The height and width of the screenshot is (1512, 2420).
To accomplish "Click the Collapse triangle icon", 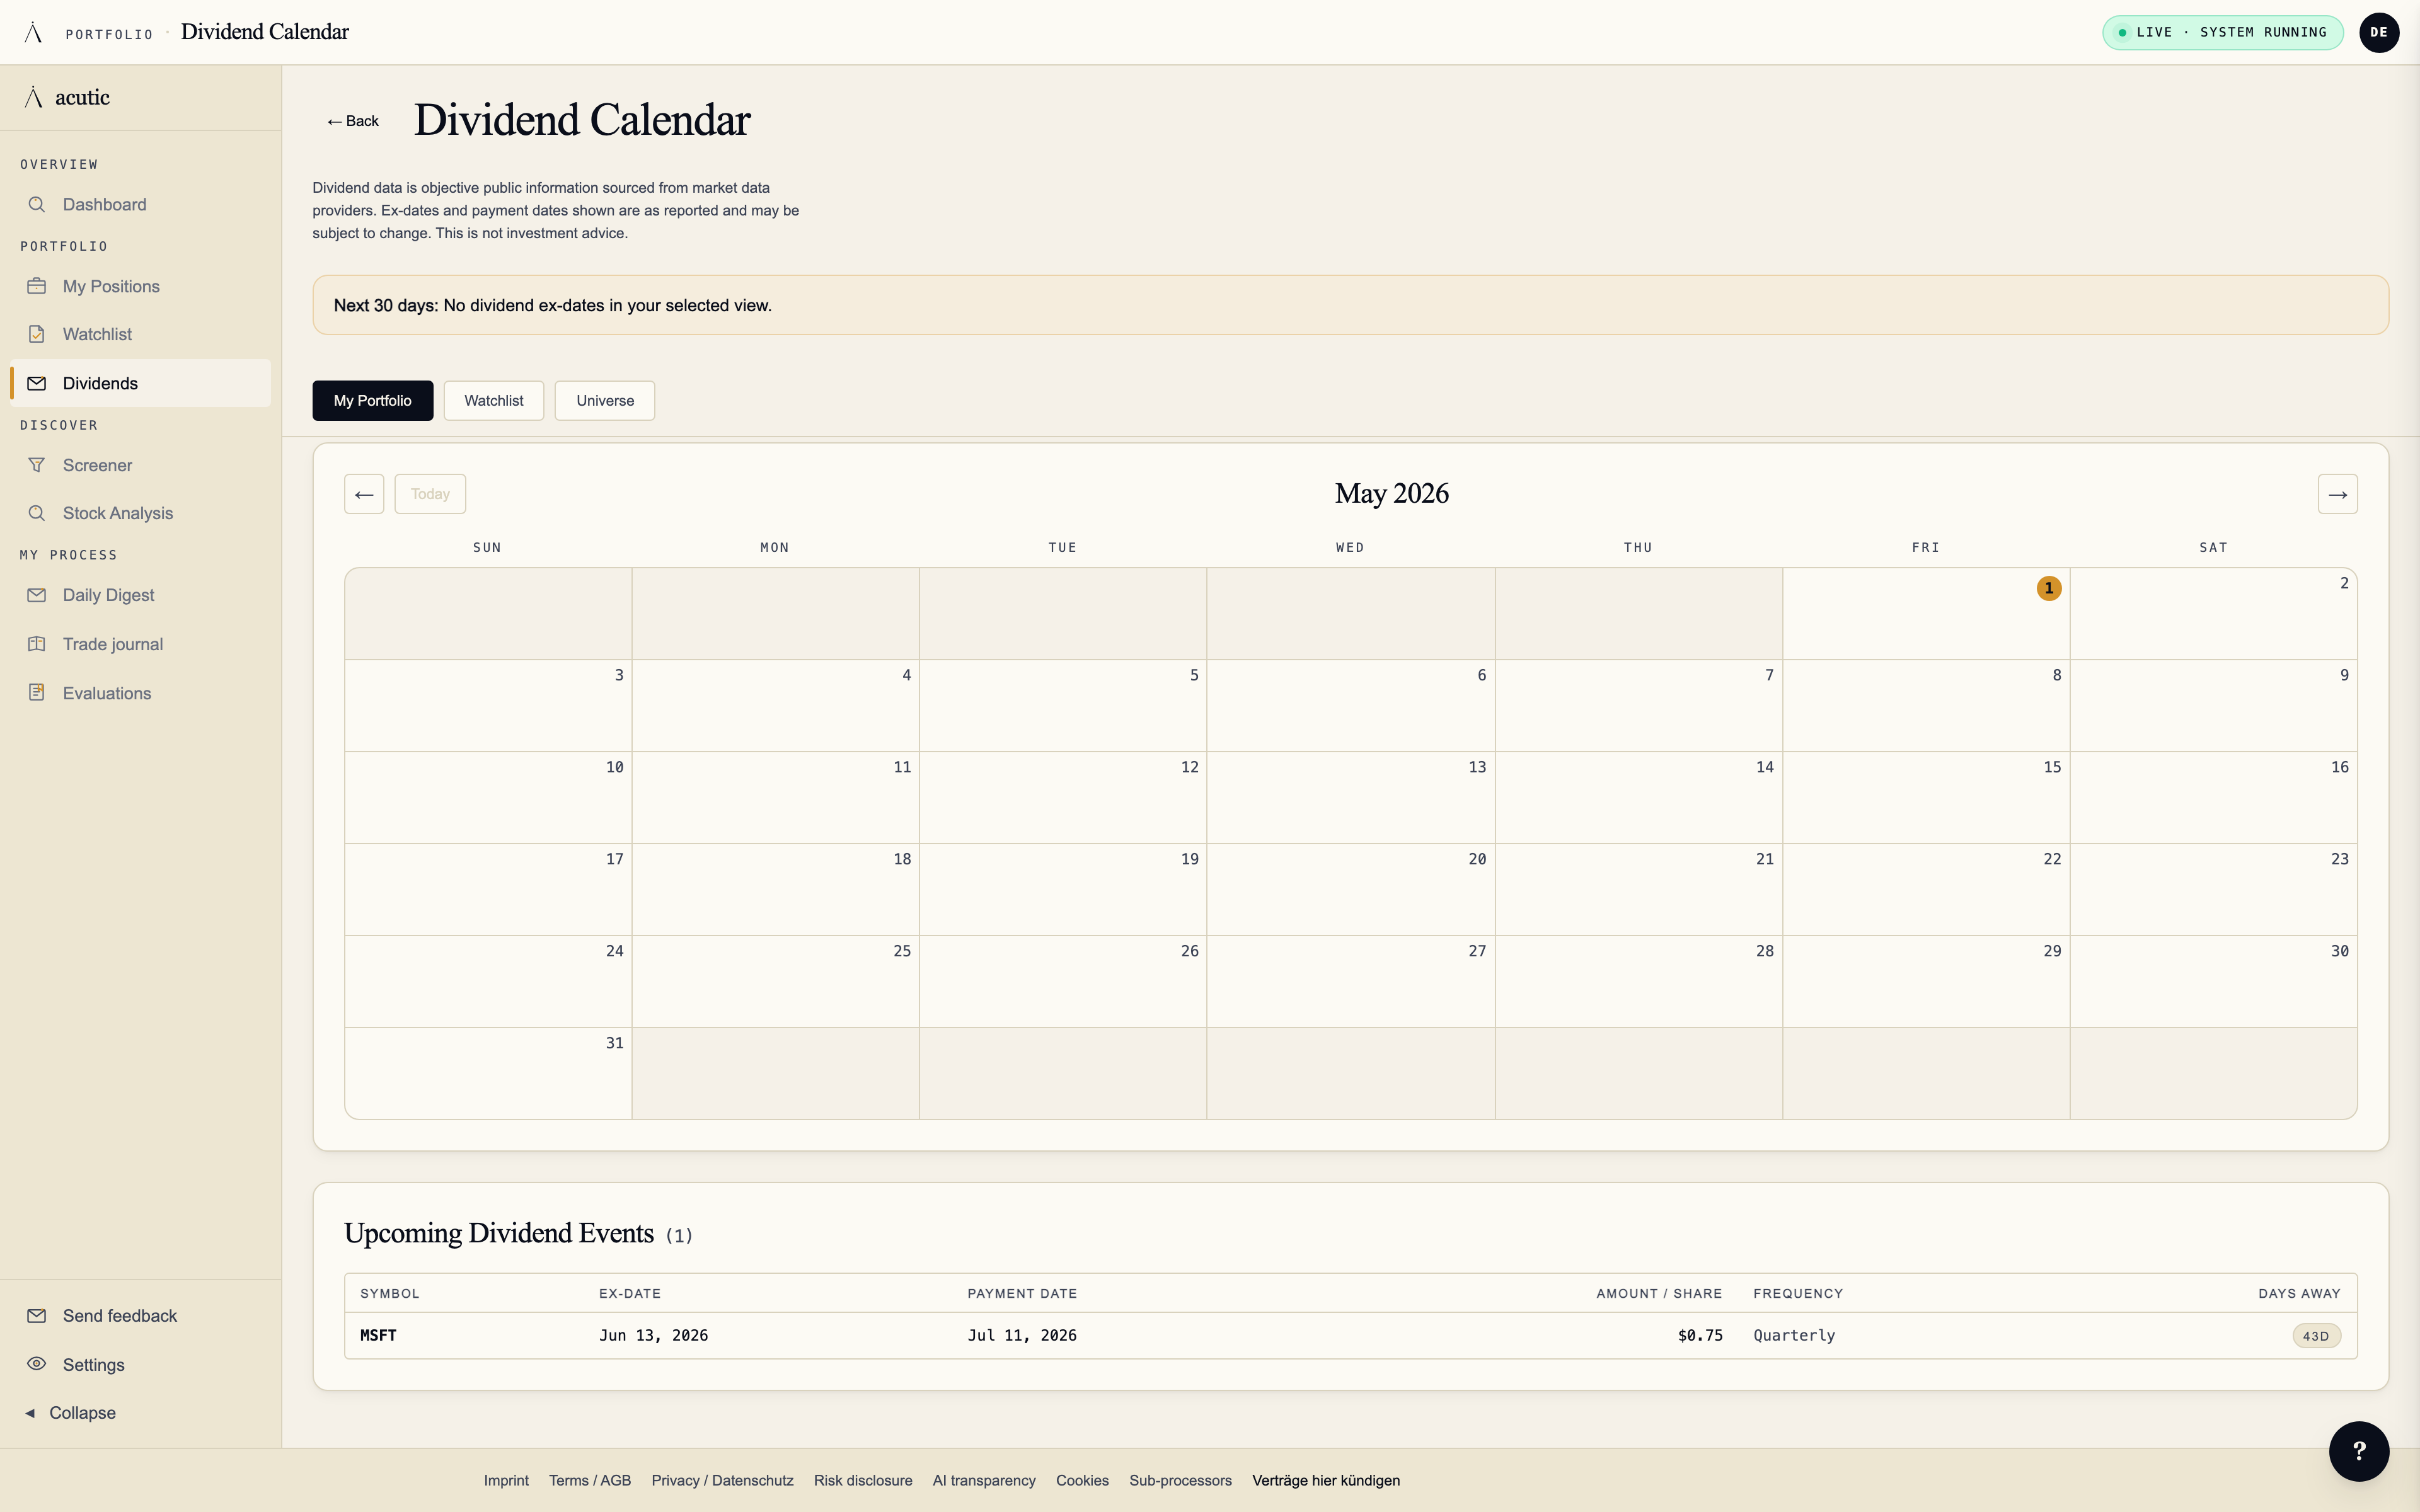I will point(30,1413).
